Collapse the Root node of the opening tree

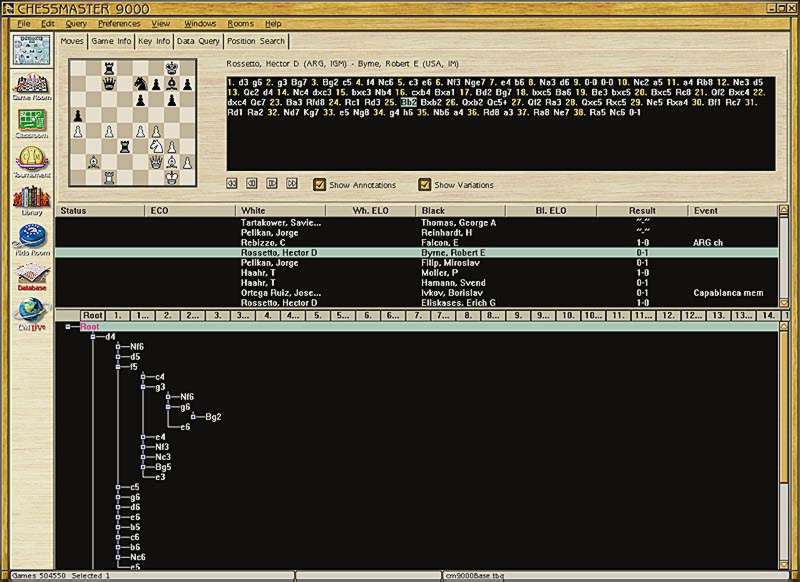click(x=68, y=326)
